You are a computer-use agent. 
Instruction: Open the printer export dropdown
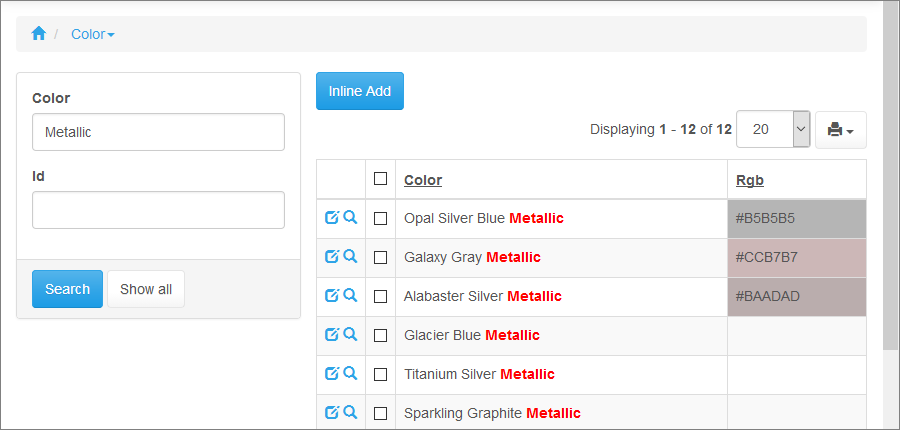click(840, 130)
